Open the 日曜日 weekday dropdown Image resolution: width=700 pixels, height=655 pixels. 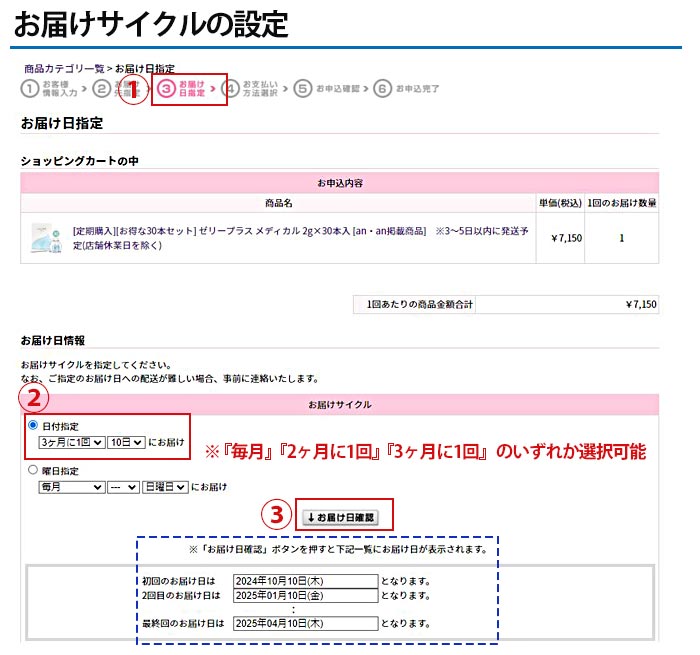click(165, 487)
